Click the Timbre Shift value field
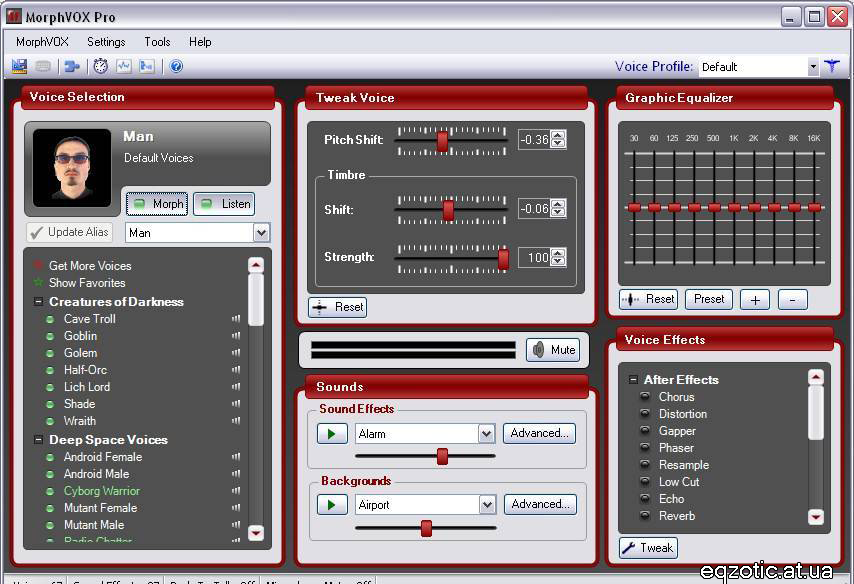854x584 pixels. (534, 209)
